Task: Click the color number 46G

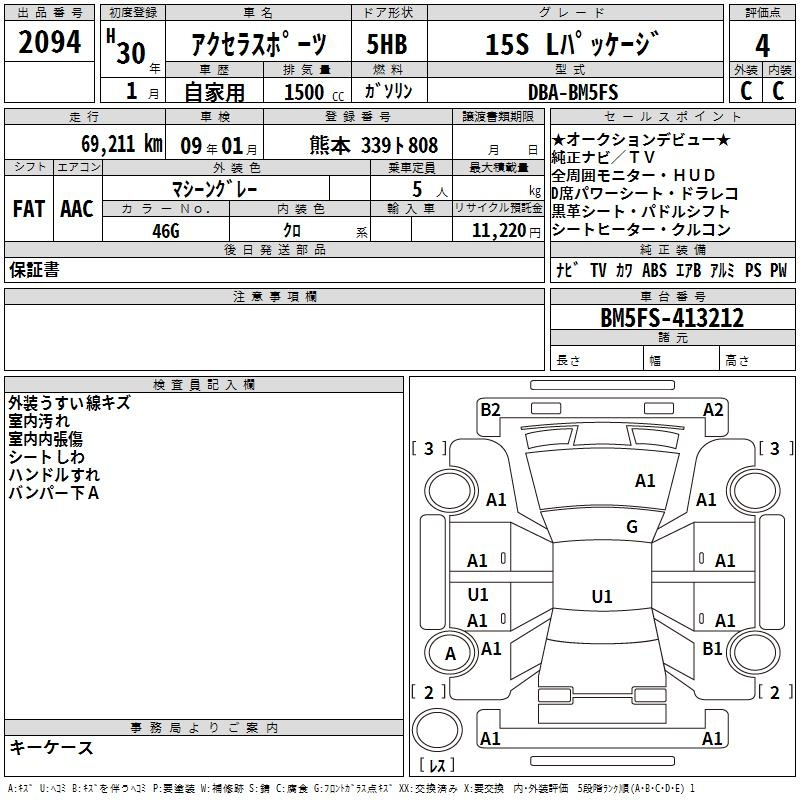Action: 165,231
